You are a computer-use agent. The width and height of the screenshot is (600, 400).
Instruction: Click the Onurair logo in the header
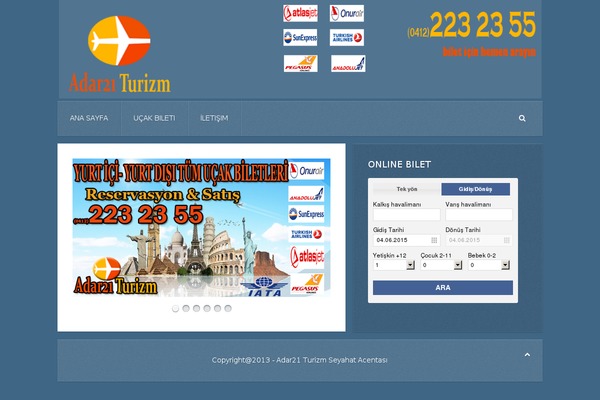[x=347, y=13]
